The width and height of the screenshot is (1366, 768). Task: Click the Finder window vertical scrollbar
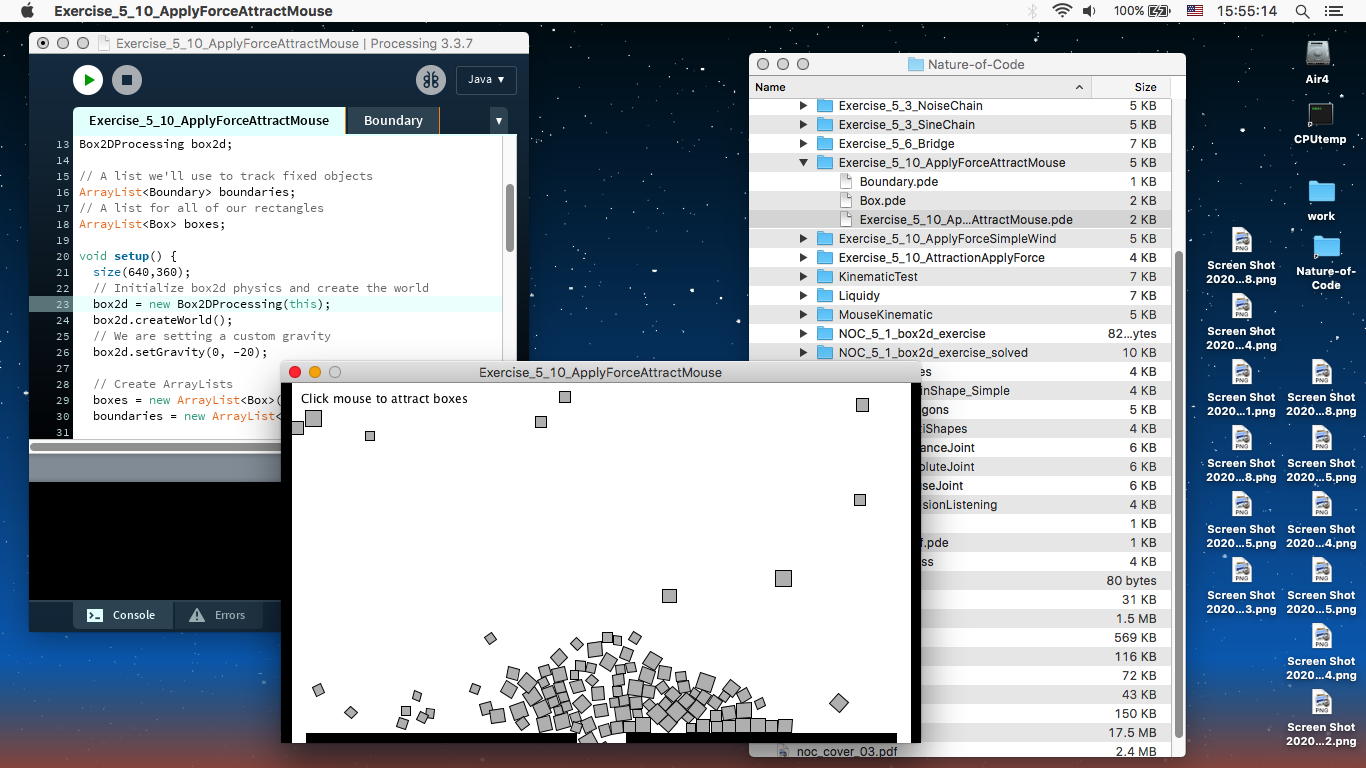click(1179, 495)
